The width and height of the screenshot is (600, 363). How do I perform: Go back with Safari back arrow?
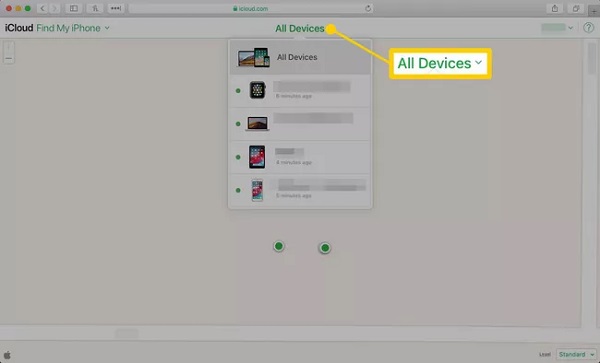pyautogui.click(x=42, y=8)
